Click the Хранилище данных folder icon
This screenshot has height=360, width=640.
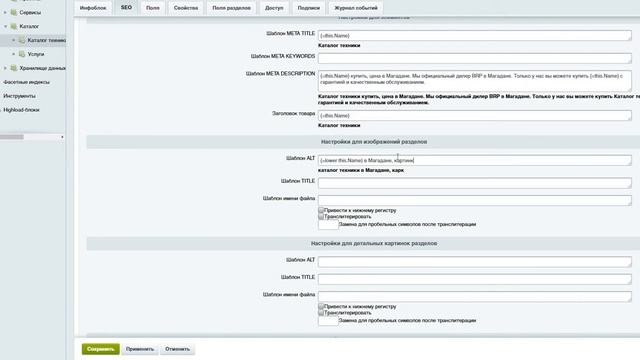point(14,68)
